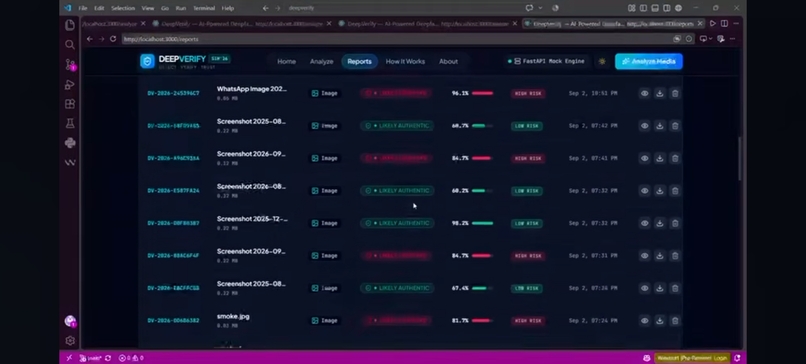Open the How It Works nav tab

[x=405, y=62]
